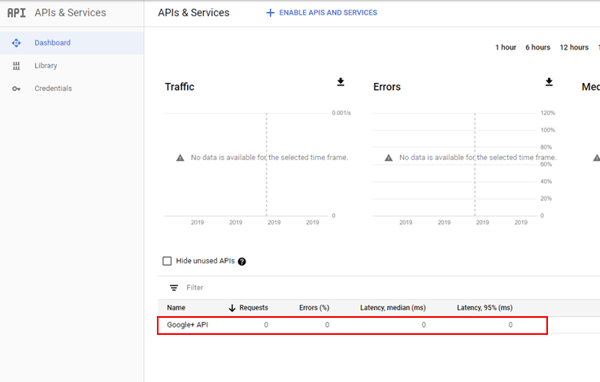Click the median latency value for Google+ API
Screen dimensions: 600x382
423,325
